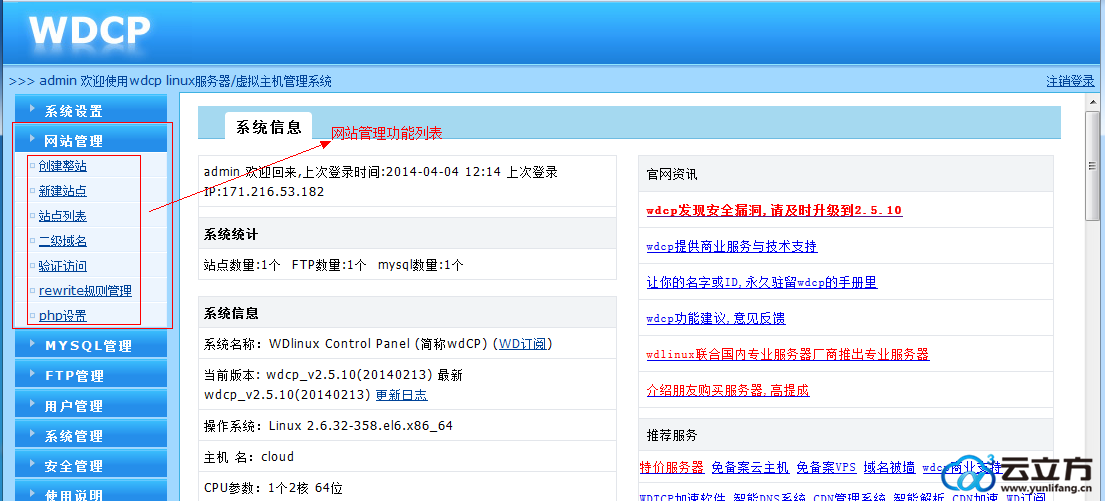The image size is (1105, 501).
Task: Open the rewrite规则管理 menu entry
Action: point(85,291)
